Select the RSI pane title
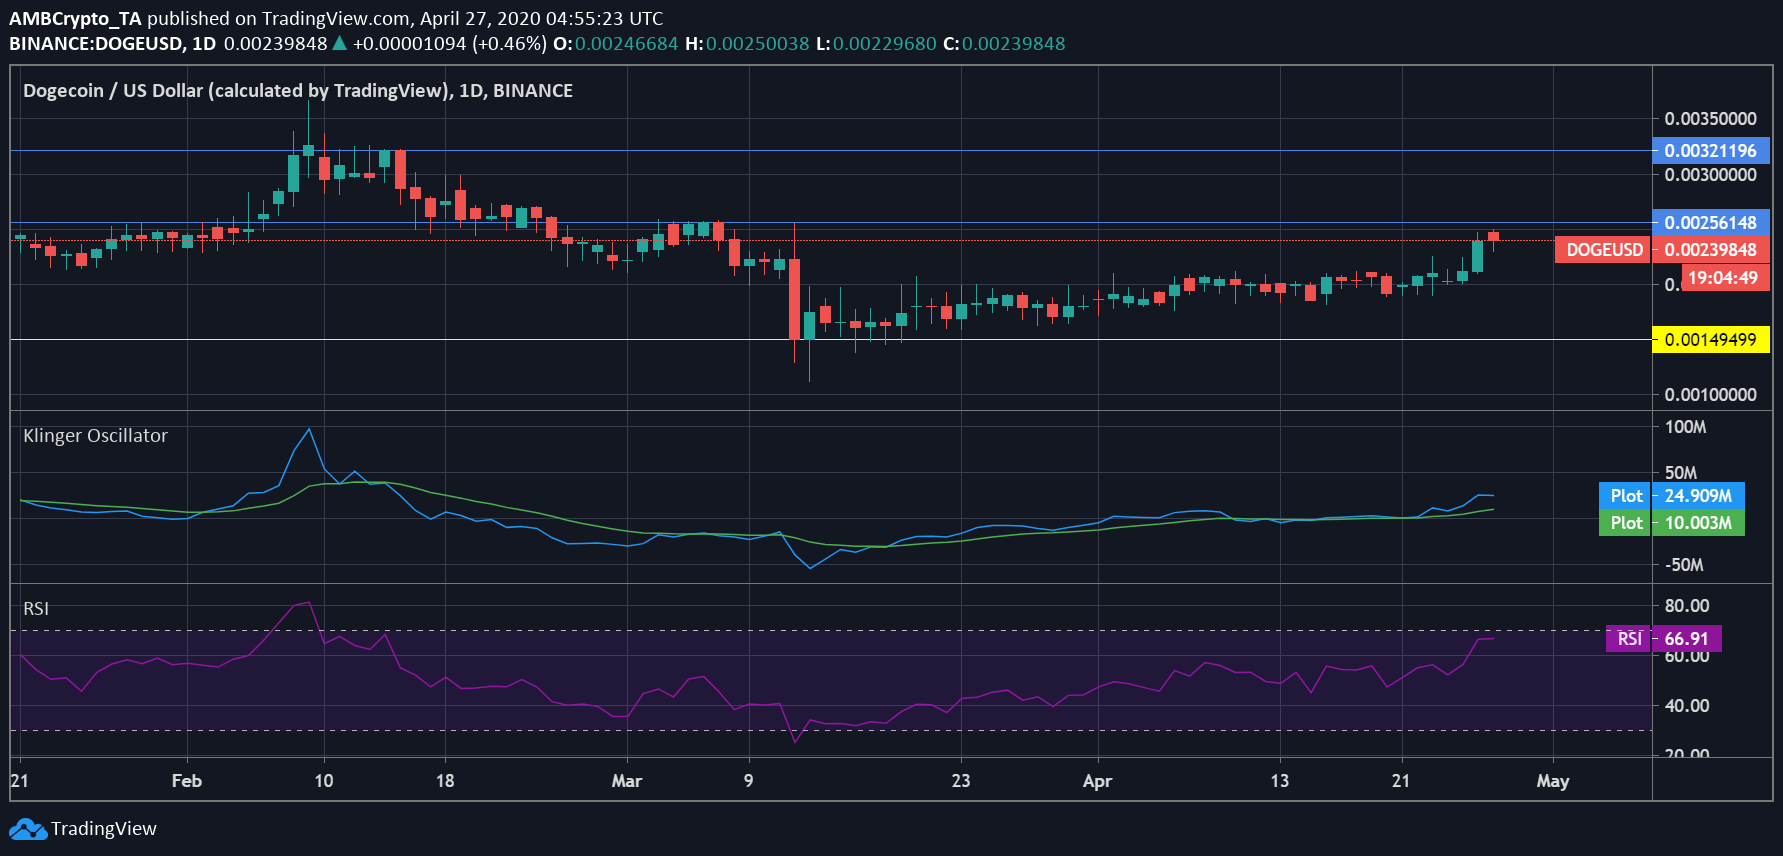Screen dimensions: 1783x856 (x=36, y=609)
